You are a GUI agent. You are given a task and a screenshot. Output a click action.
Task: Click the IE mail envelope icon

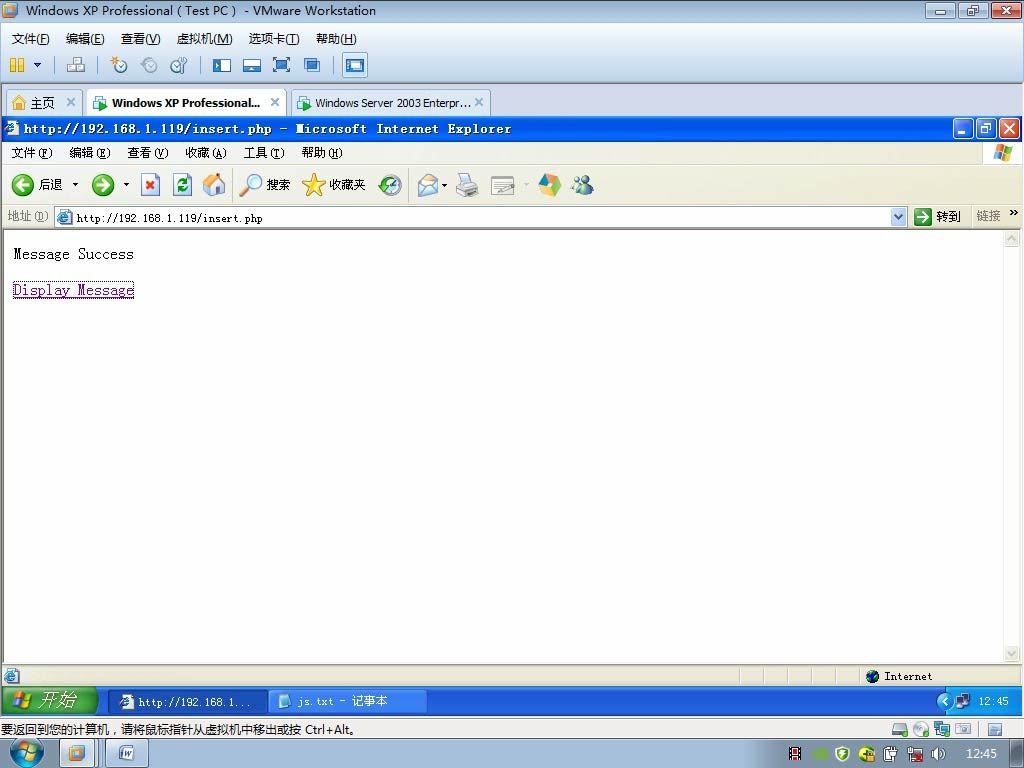click(428, 185)
